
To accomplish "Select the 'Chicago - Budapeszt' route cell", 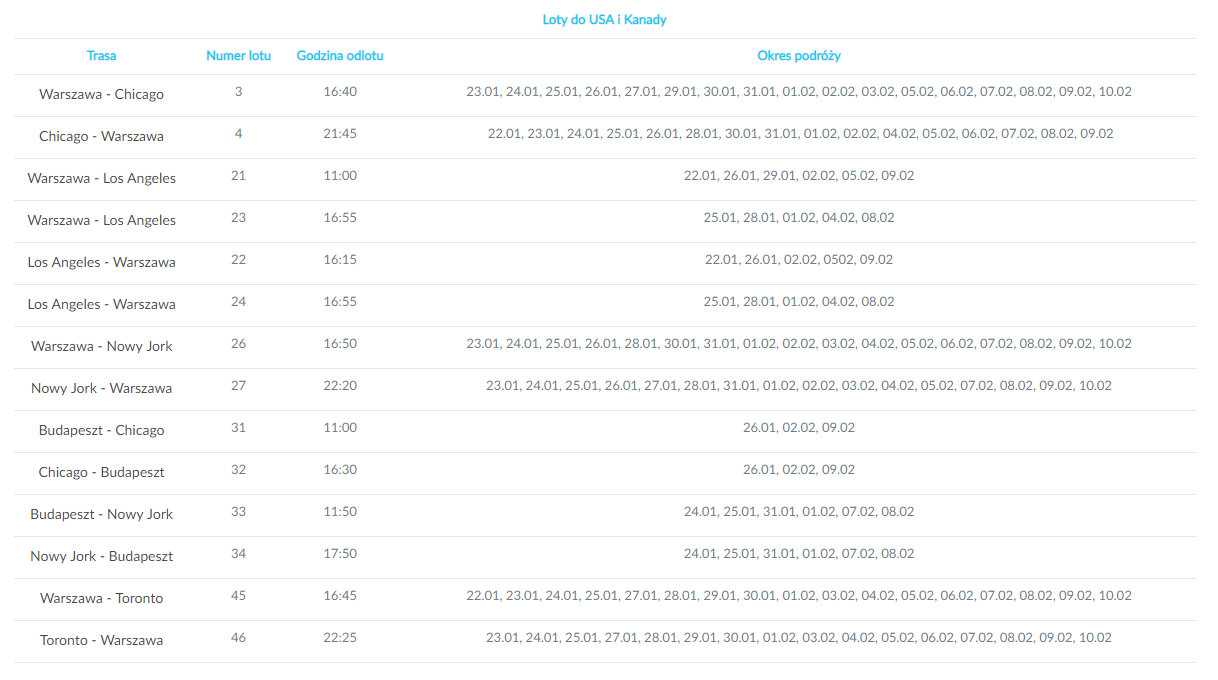I will tap(101, 472).
